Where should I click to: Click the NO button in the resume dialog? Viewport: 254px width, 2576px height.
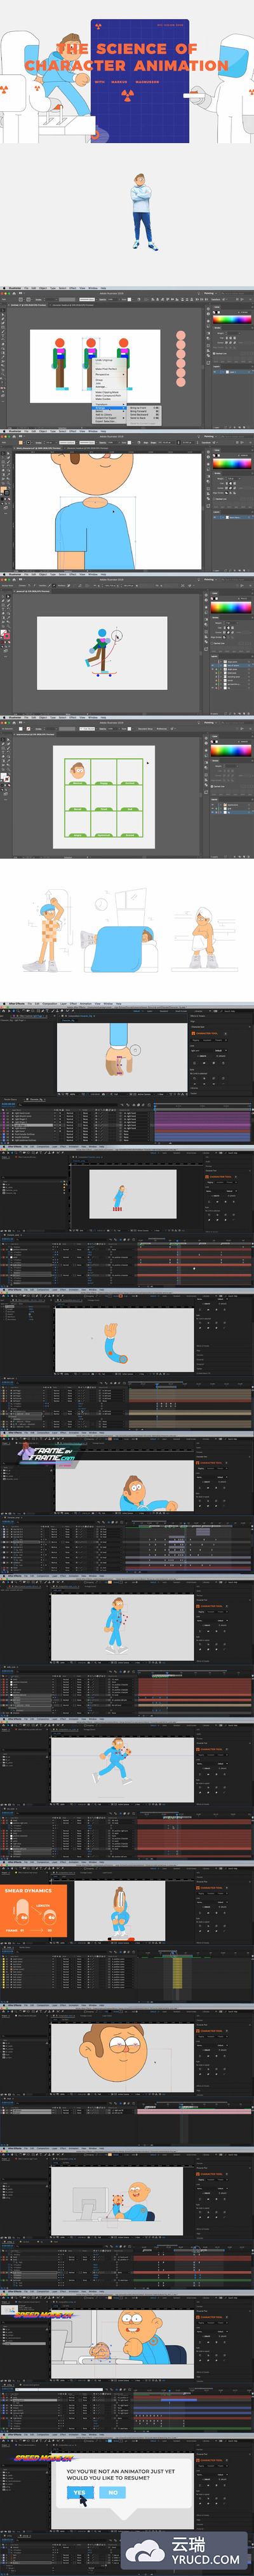point(113,2493)
